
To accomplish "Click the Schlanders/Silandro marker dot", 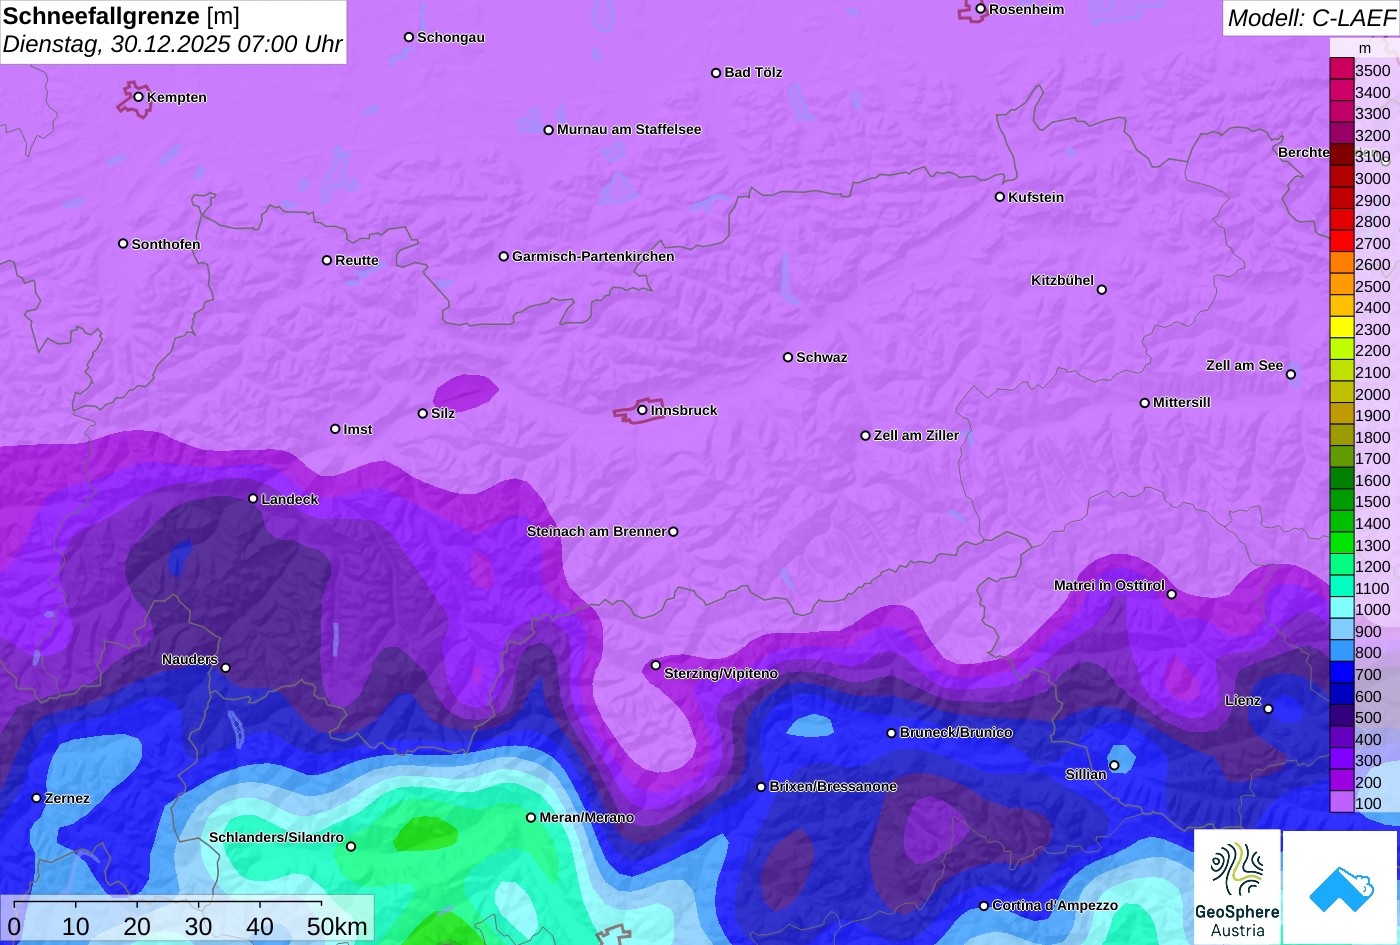I will pyautogui.click(x=351, y=846).
